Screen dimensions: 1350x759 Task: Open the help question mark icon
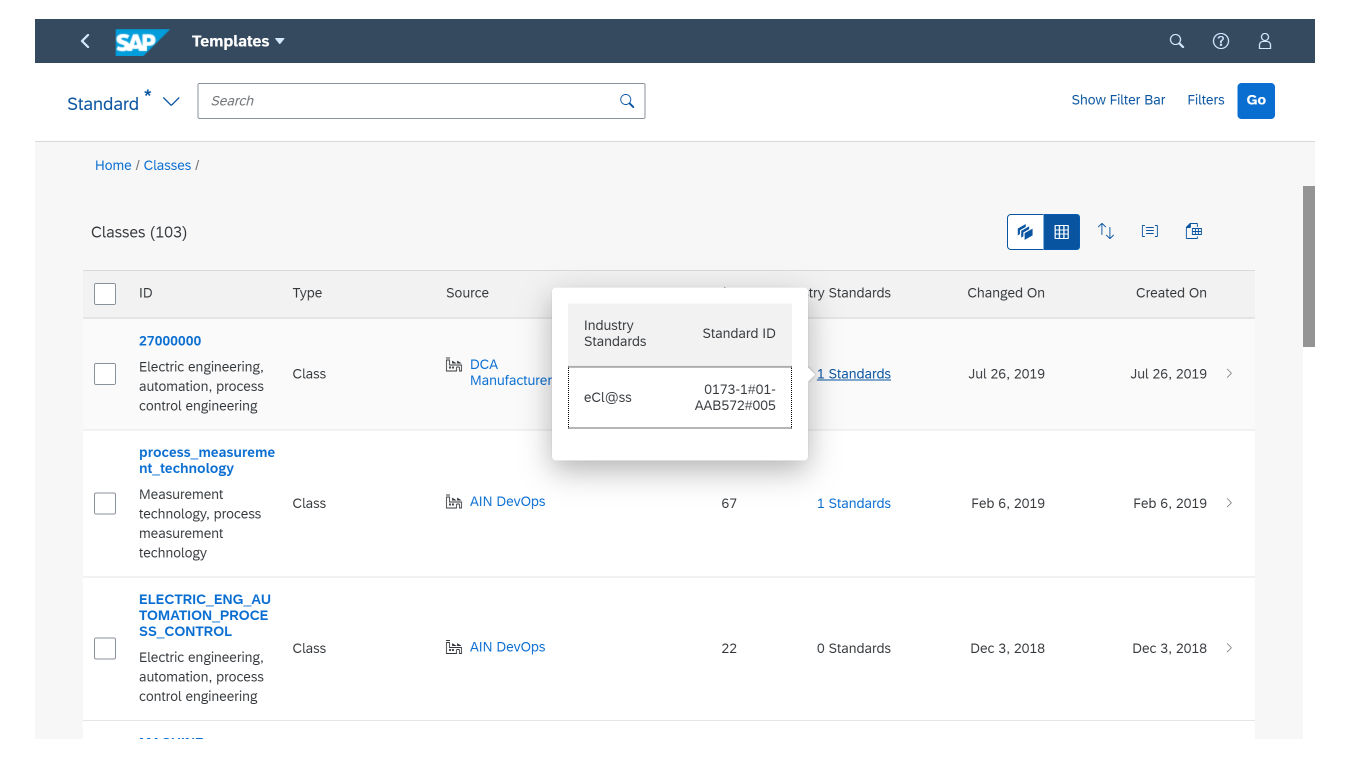1221,41
